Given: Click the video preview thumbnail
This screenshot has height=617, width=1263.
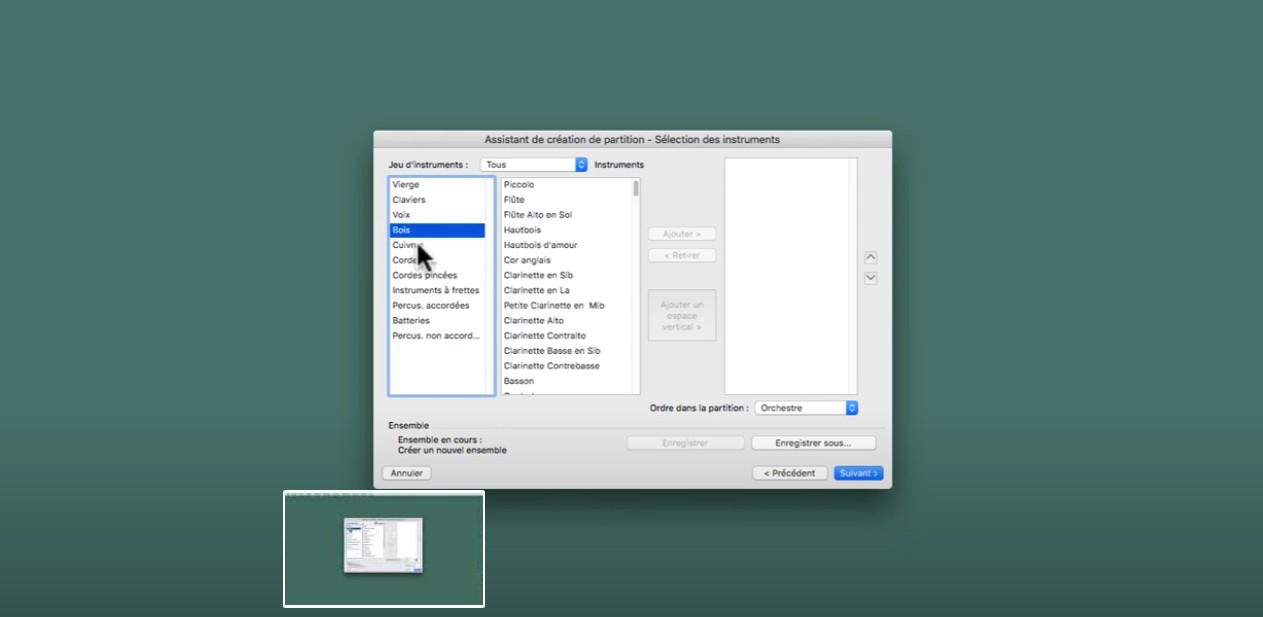Looking at the screenshot, I should tap(384, 548).
